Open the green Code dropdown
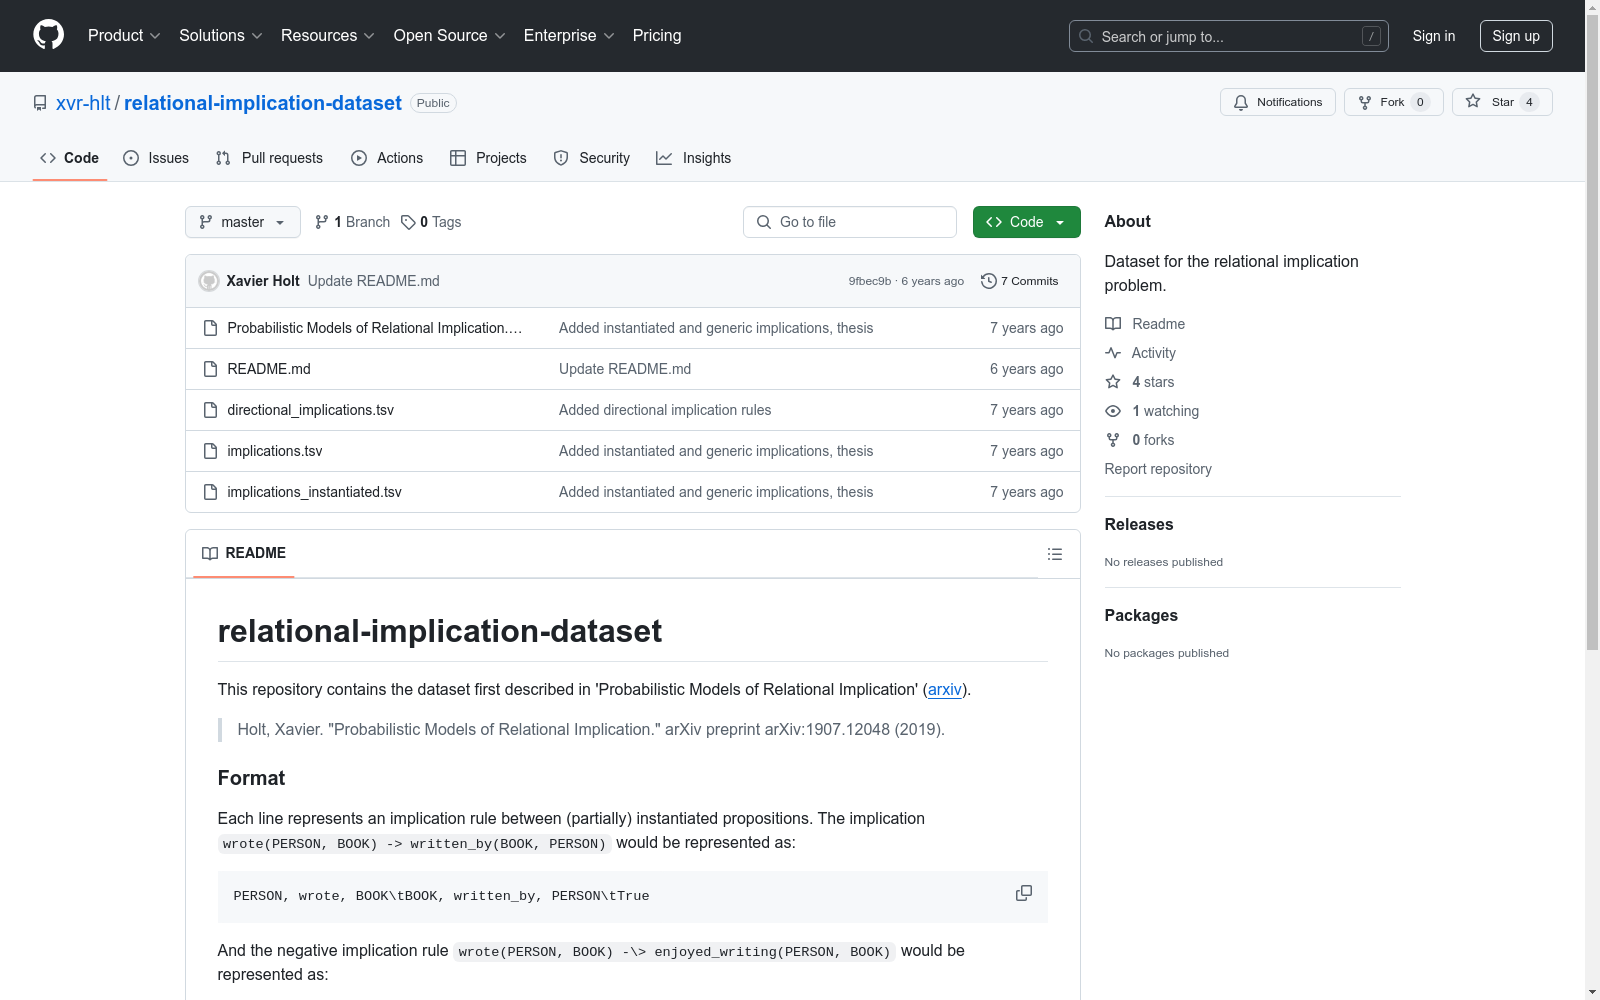1600x1000 pixels. 1027,222
